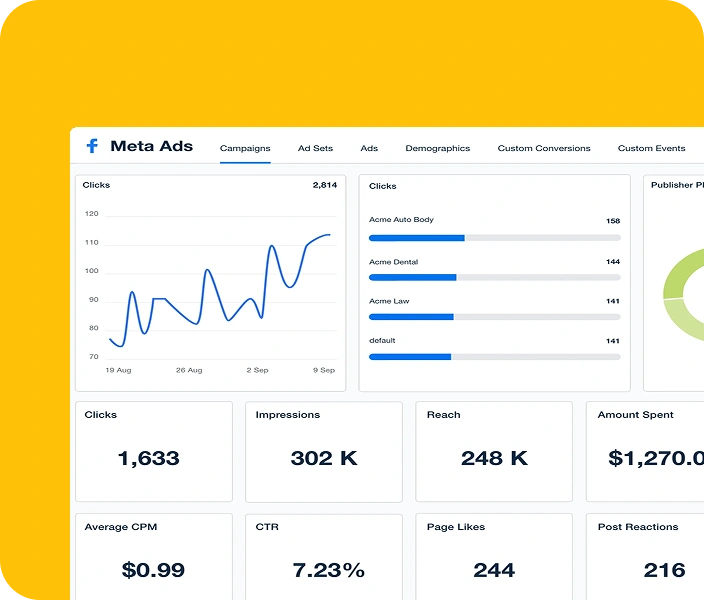
Task: Select the Acme Auto Body progress bar
Action: pos(494,238)
